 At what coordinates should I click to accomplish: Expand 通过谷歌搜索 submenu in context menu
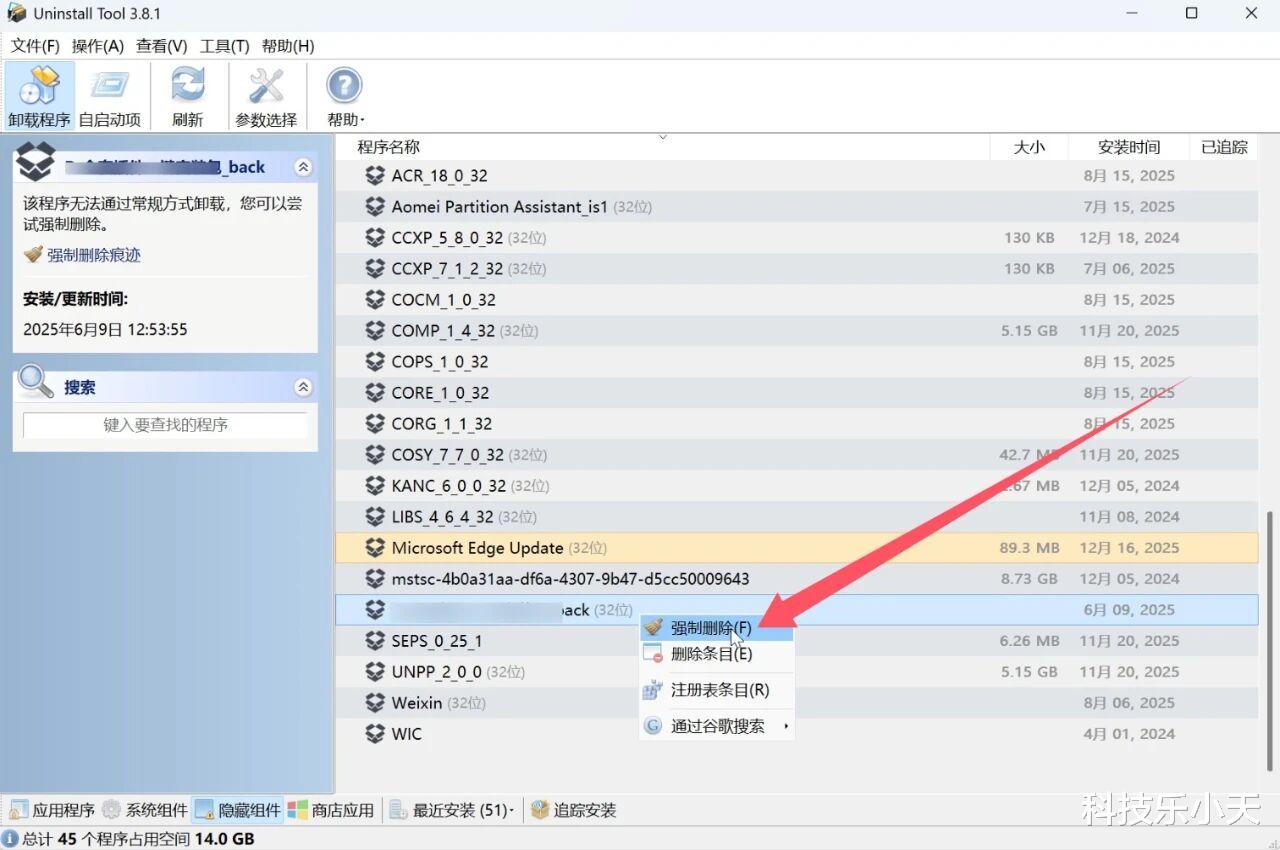click(716, 726)
